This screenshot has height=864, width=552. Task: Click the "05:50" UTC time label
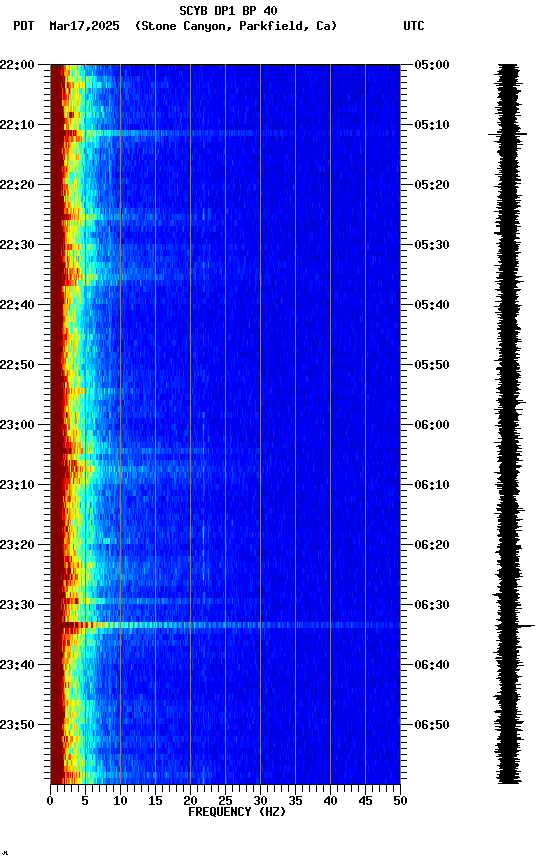pos(432,365)
